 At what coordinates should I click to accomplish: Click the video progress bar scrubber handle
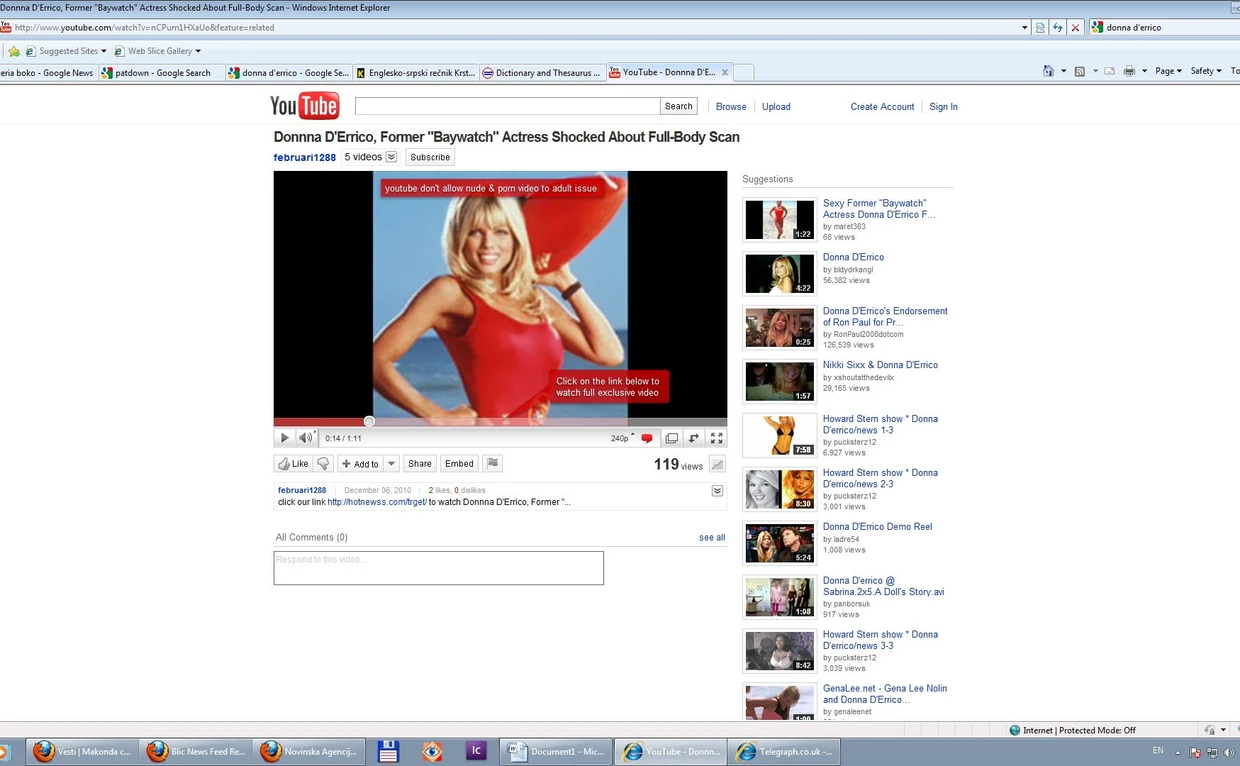369,422
